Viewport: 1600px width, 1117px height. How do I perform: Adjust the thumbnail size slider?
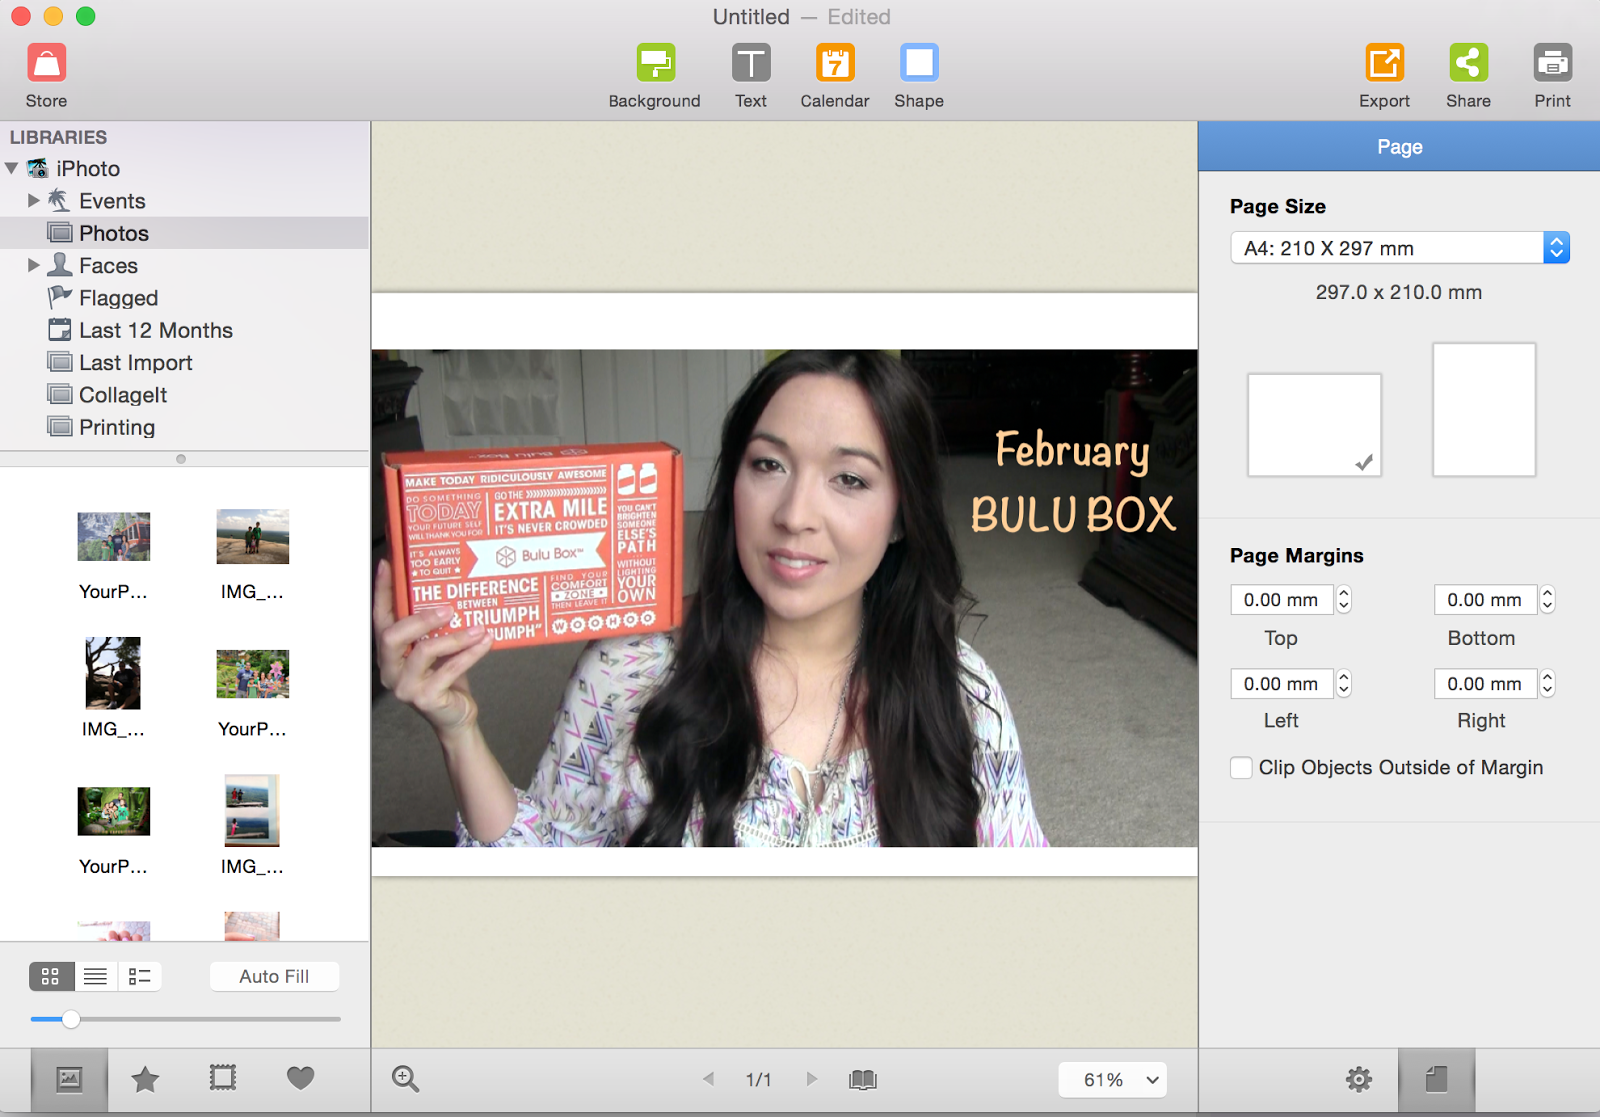coord(71,1019)
